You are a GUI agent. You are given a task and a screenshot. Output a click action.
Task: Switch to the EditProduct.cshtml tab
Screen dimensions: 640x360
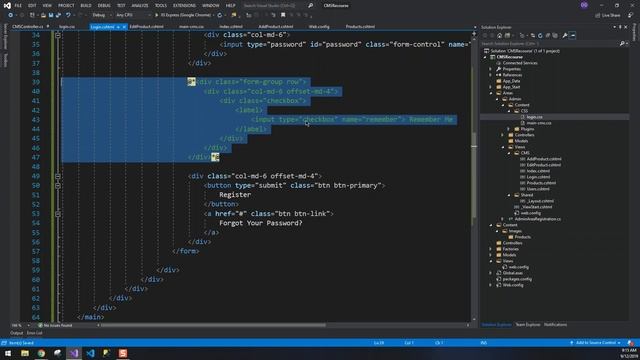[147, 27]
